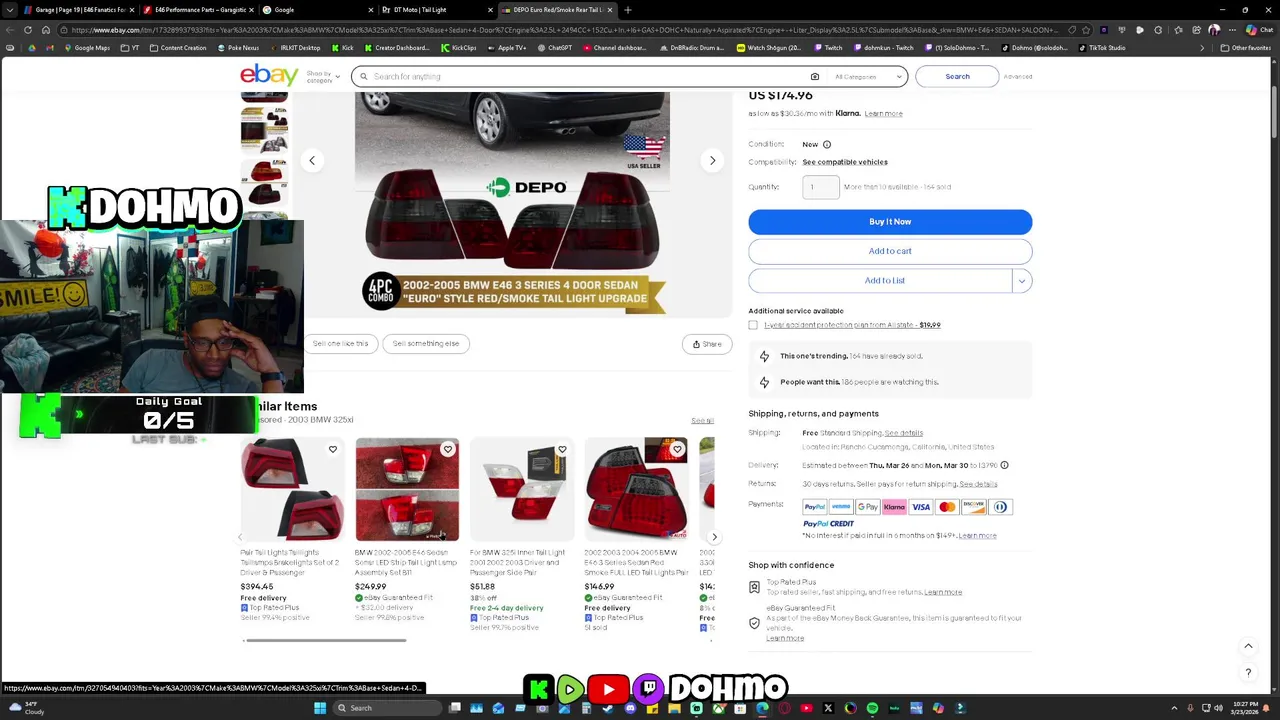Jump back to top with up-arrow button
The image size is (1280, 720).
(1248, 646)
